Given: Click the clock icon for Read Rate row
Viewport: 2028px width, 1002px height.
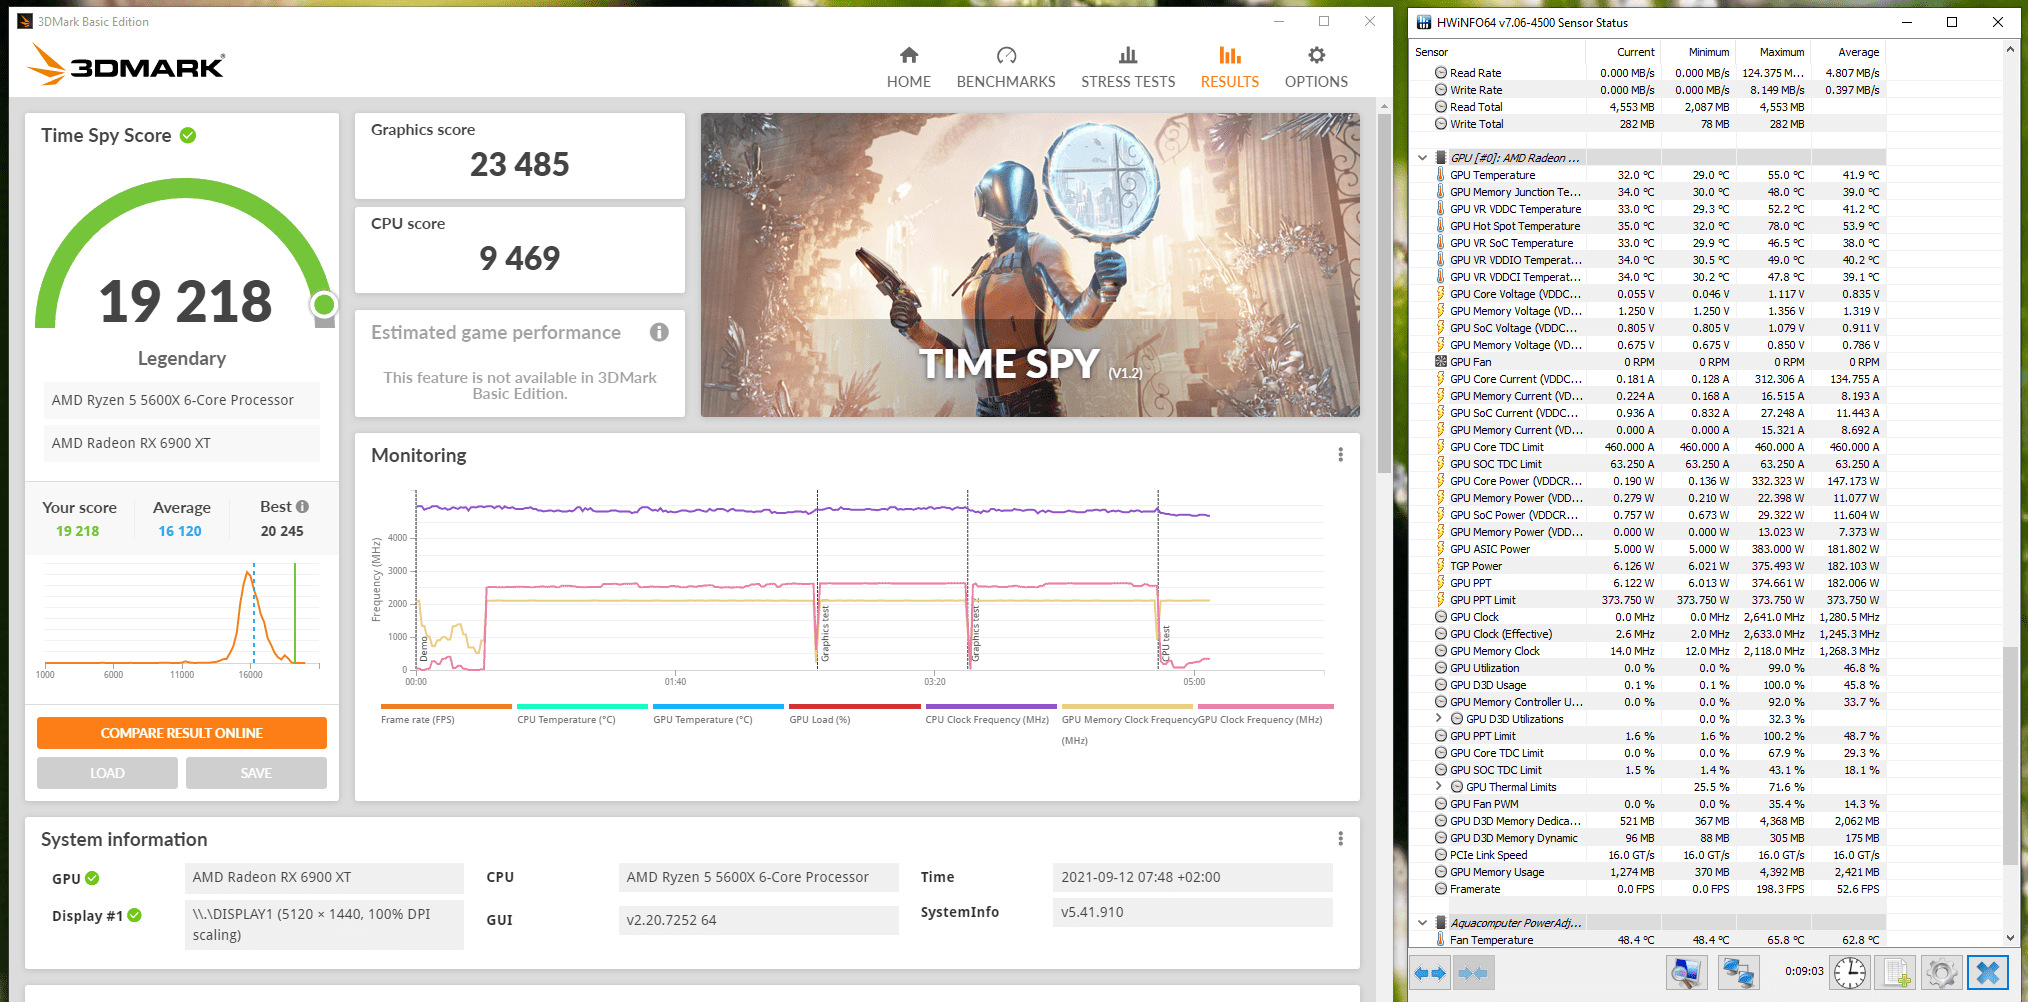Looking at the screenshot, I should [x=1441, y=73].
